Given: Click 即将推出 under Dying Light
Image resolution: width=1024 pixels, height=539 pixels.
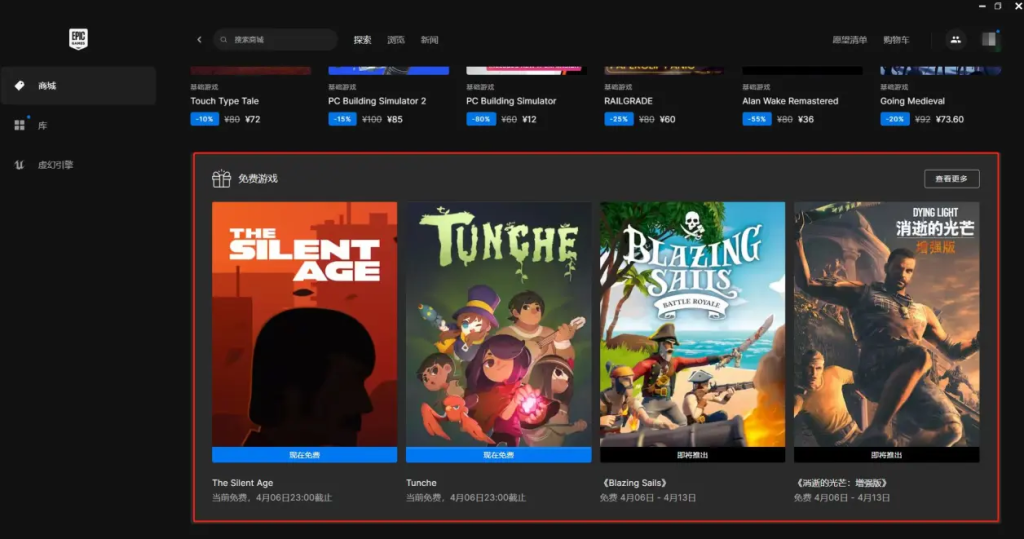Looking at the screenshot, I should [886, 455].
